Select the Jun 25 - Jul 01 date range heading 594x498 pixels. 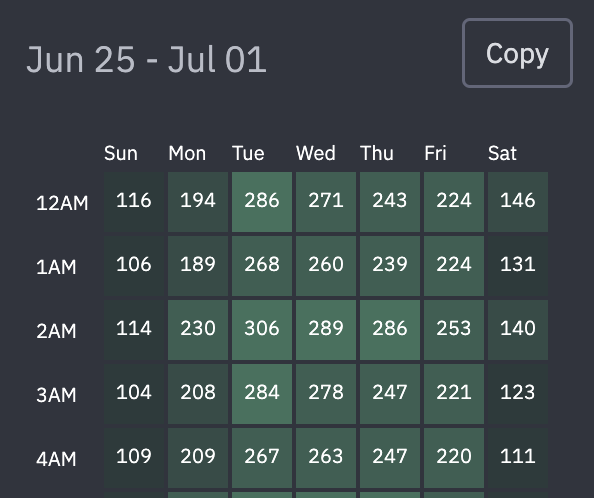tap(147, 59)
